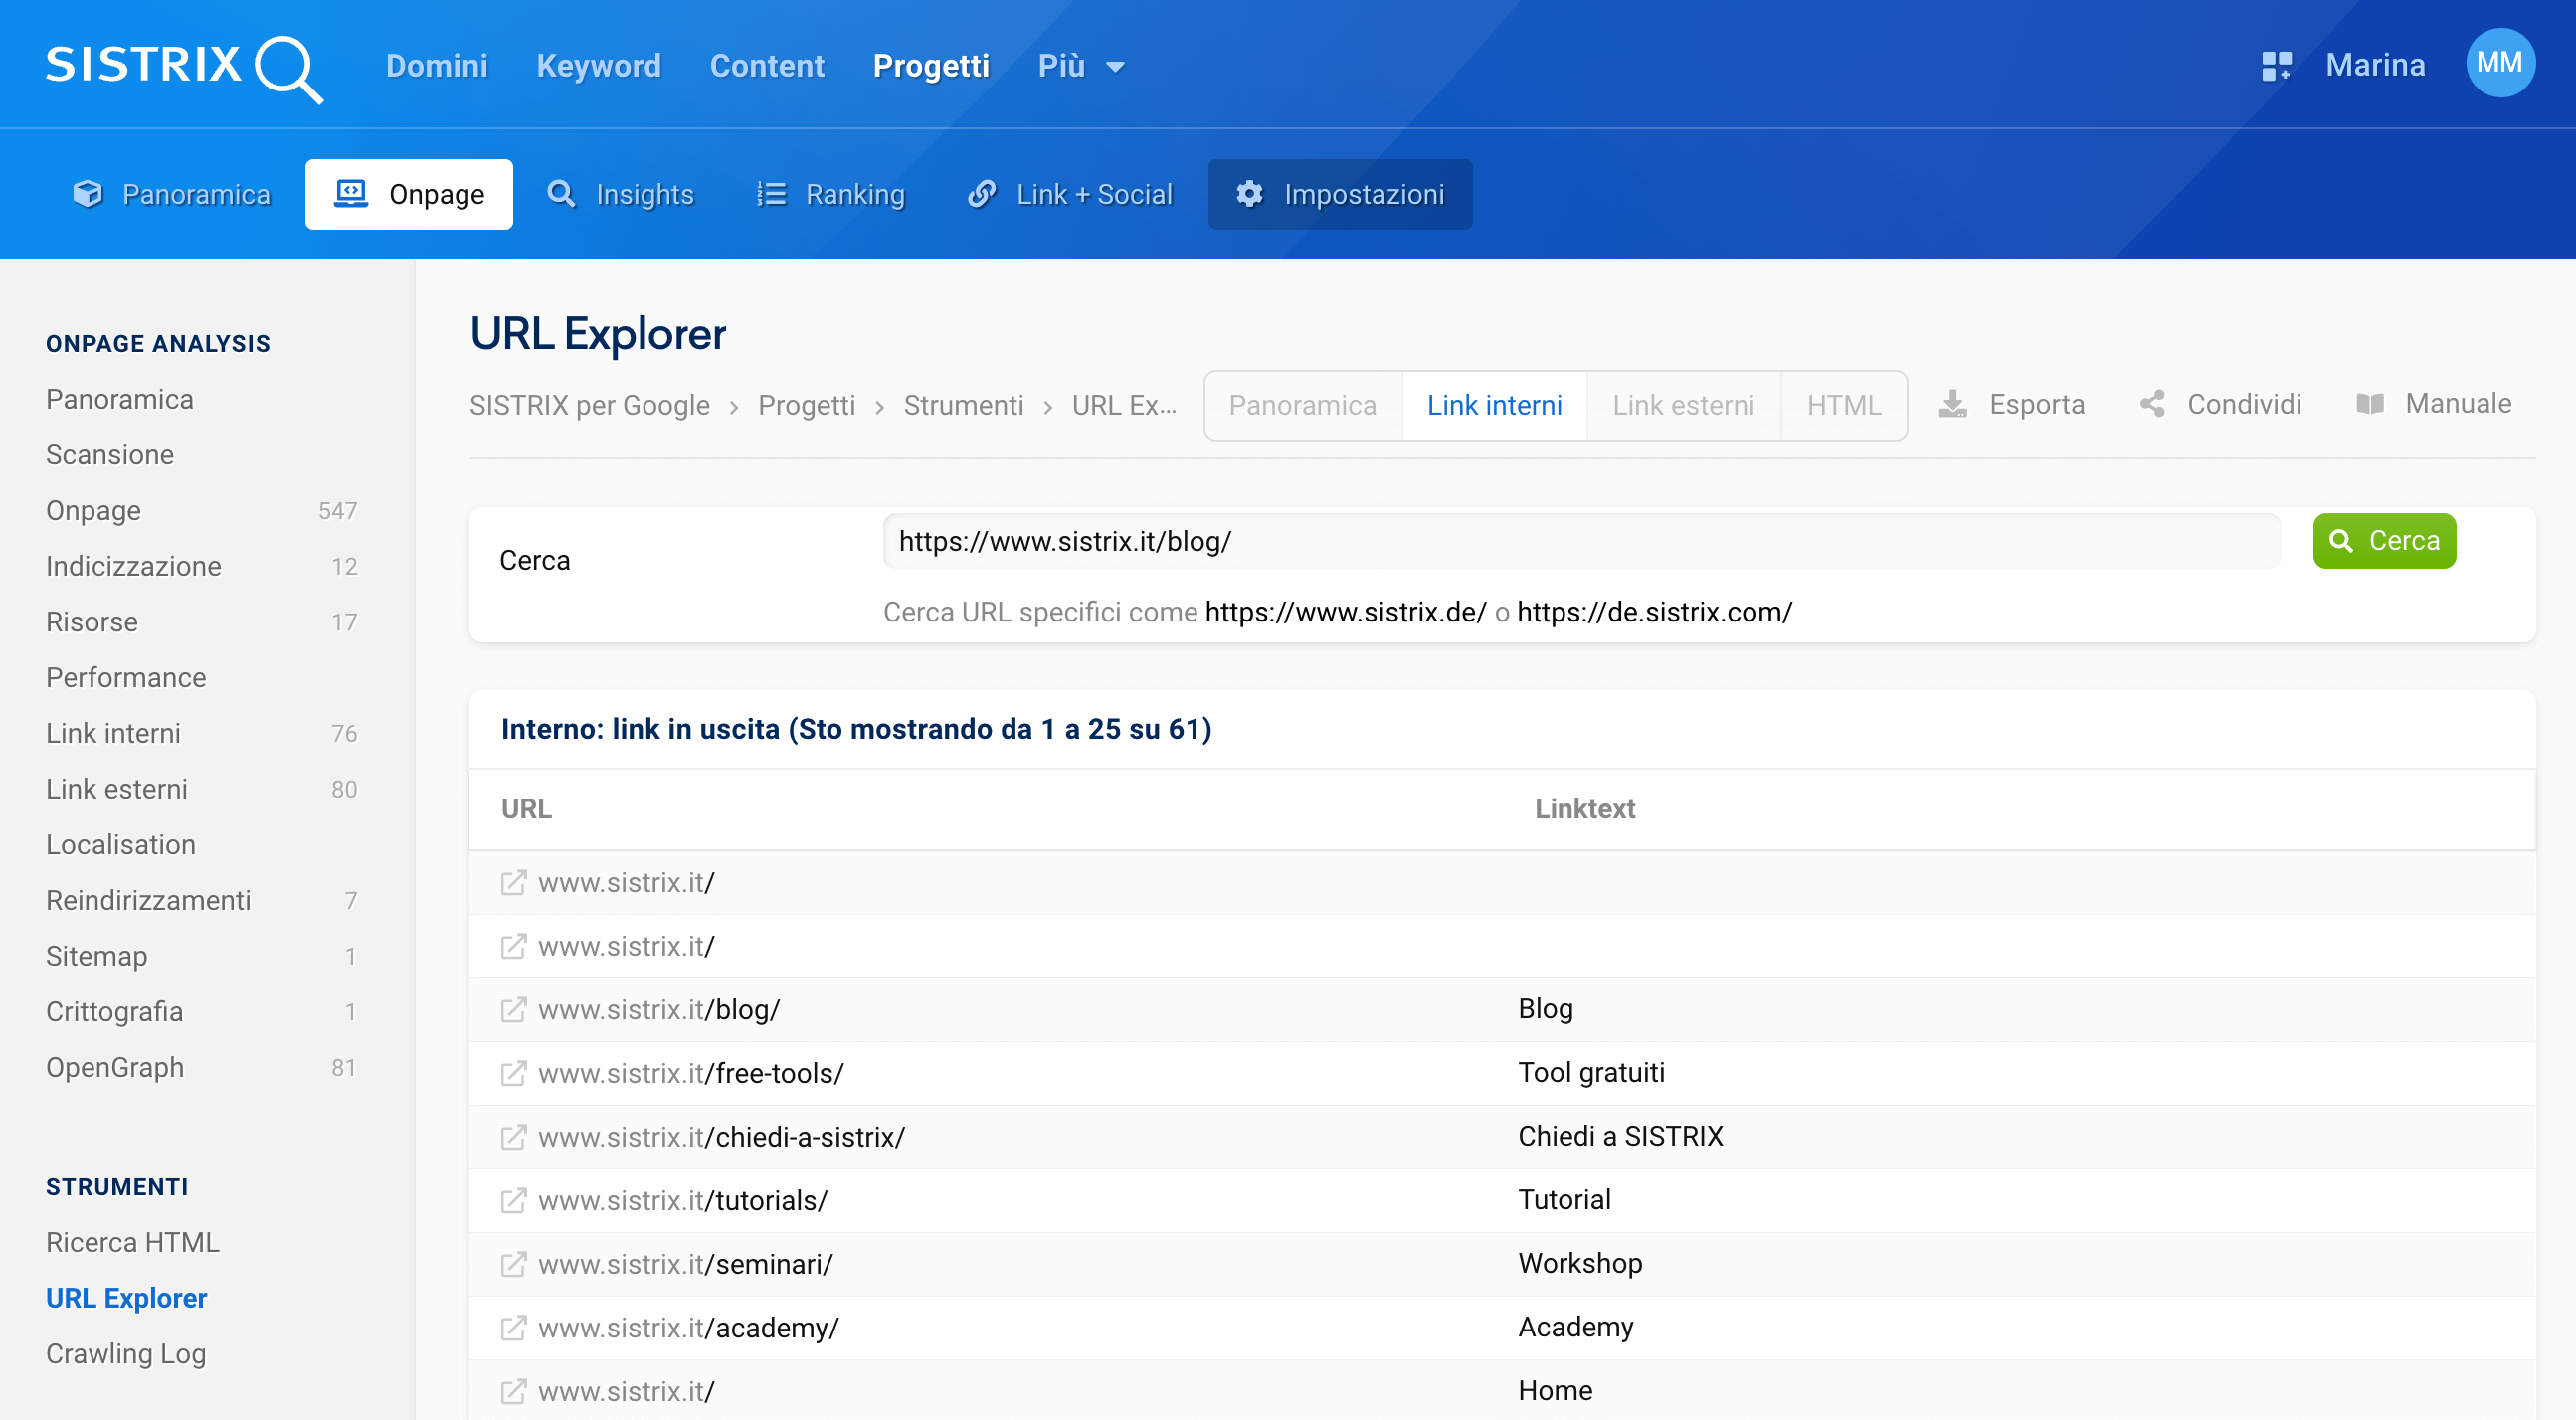Open Sitemap in the sidebar
Viewport: 2576px width, 1420px height.
[201, 956]
